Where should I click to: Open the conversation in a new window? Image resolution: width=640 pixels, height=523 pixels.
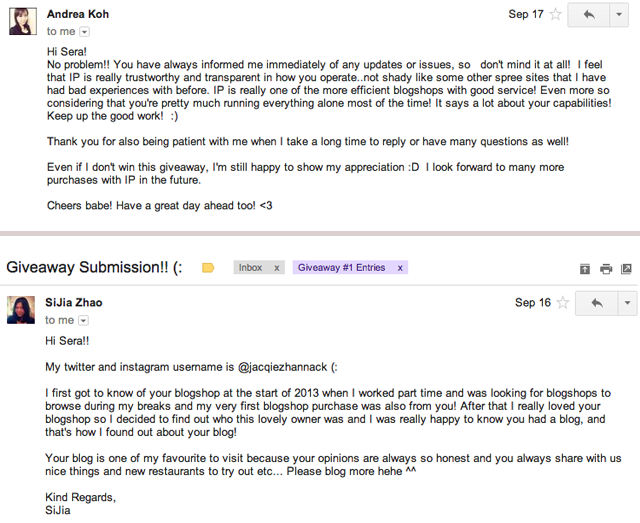(x=626, y=268)
